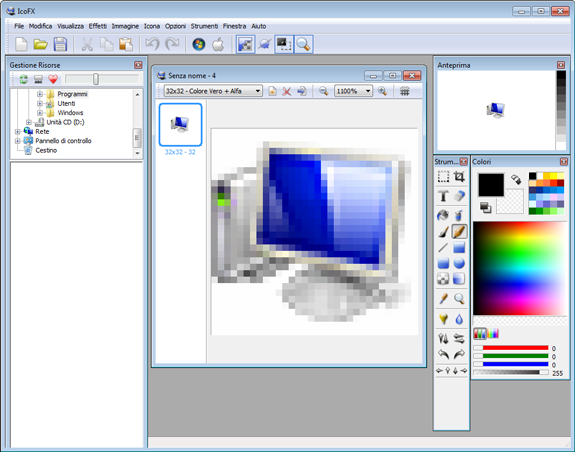Select the rounded rectangle tool
Screen dimensions: 575x452
[x=443, y=263]
